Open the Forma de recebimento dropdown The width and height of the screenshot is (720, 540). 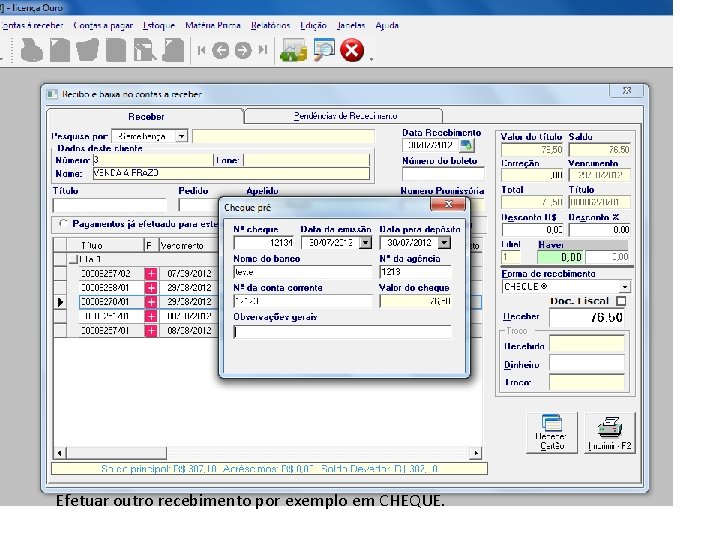[x=624, y=287]
